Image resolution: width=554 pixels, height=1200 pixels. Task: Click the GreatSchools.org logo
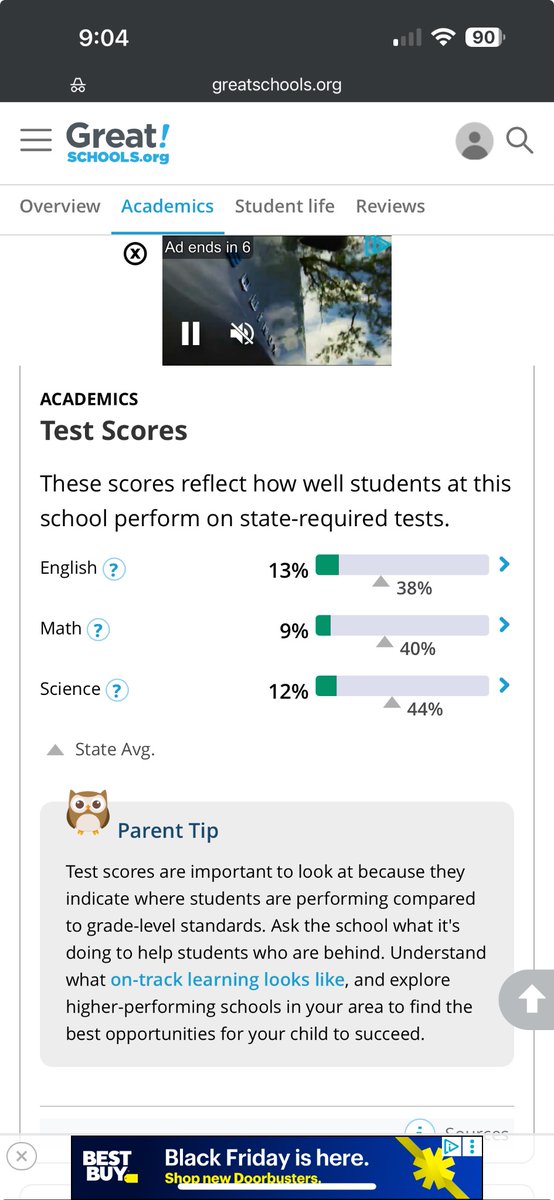[118, 142]
